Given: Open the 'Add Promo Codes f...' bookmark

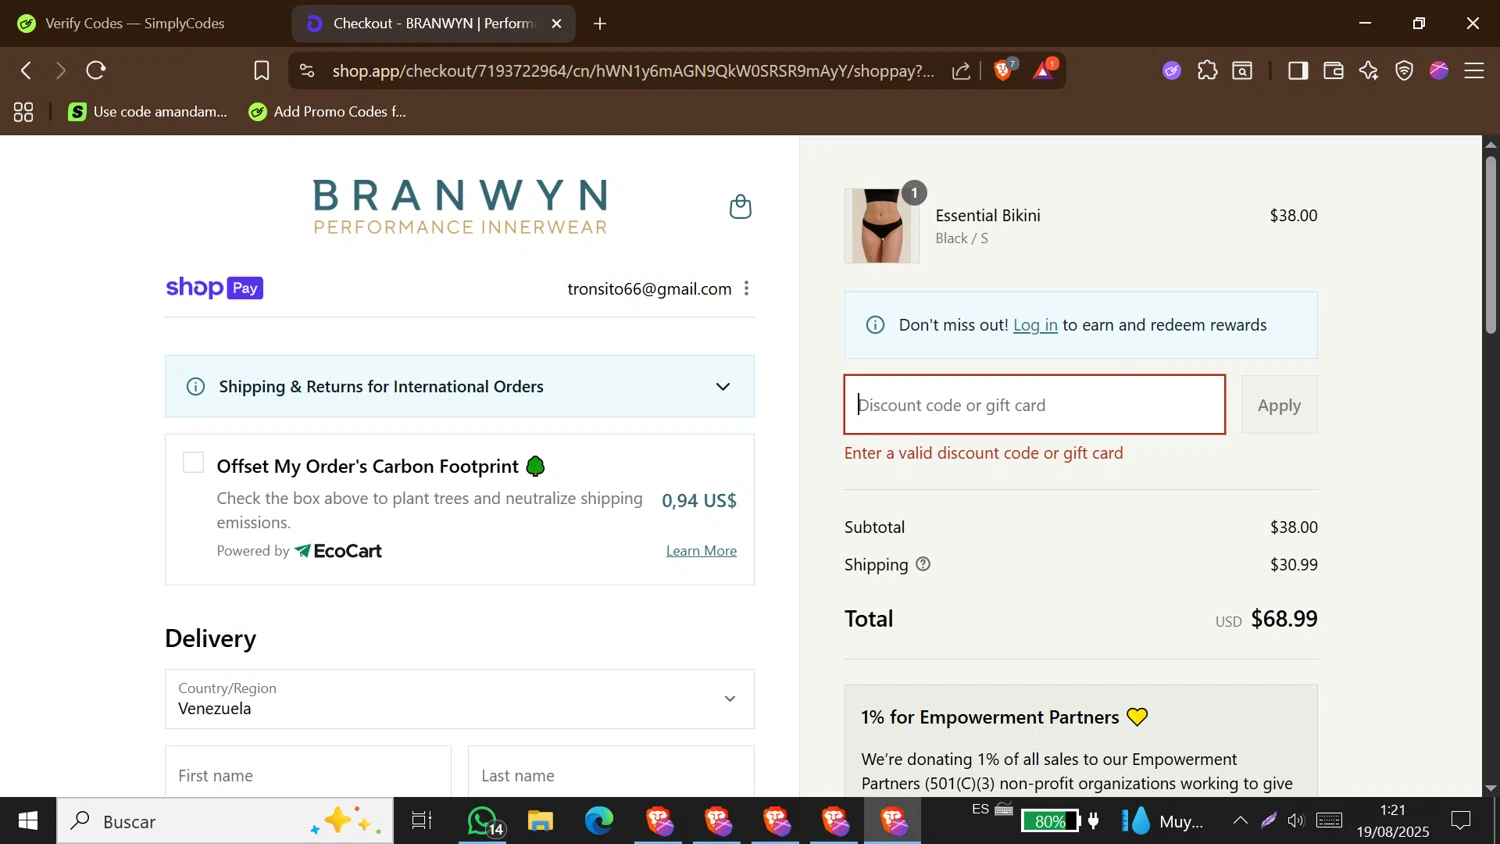Looking at the screenshot, I should tap(328, 112).
